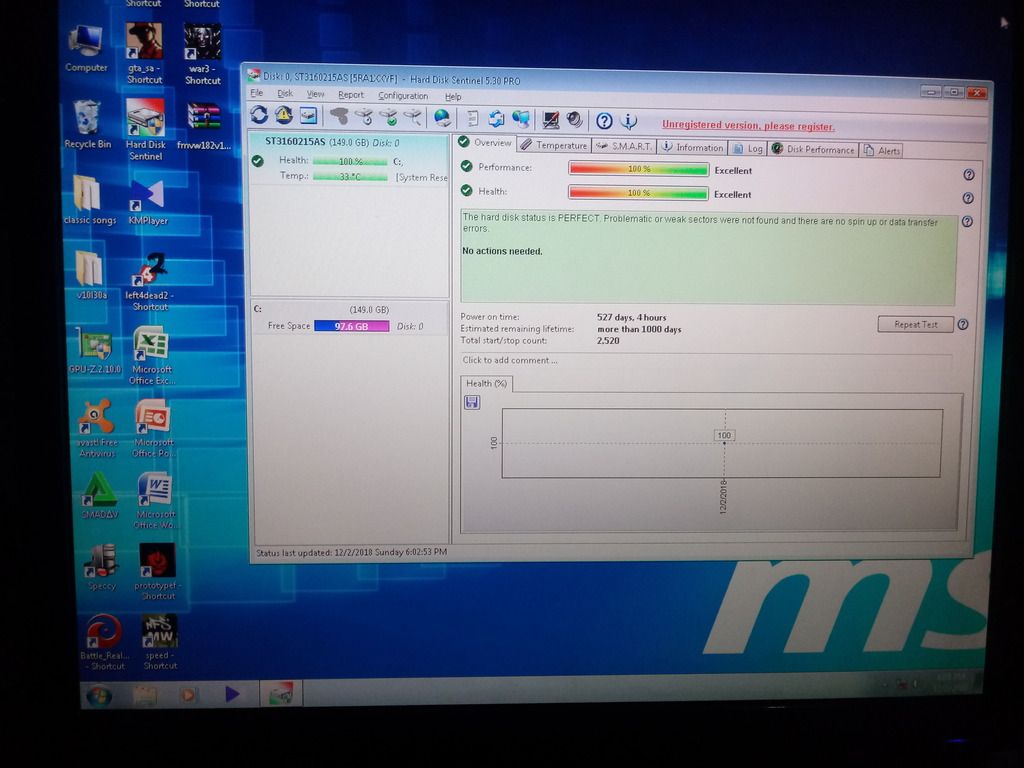Viewport: 1024px width, 768px height.
Task: Click the blue question mark help icon
Action: pos(604,121)
